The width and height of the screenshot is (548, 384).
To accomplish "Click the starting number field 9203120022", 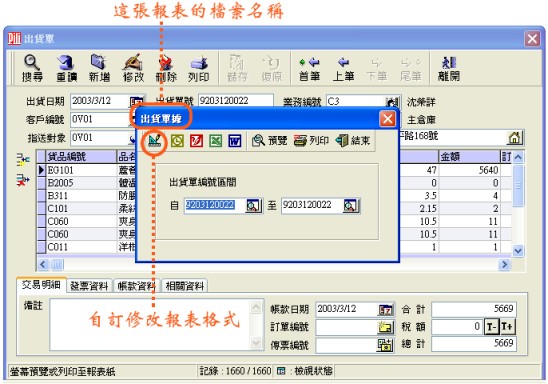I will pos(215,205).
